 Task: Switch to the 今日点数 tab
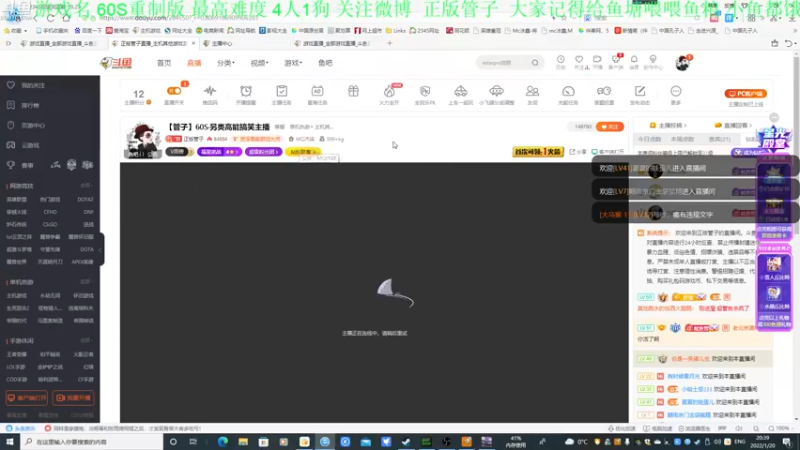649,139
